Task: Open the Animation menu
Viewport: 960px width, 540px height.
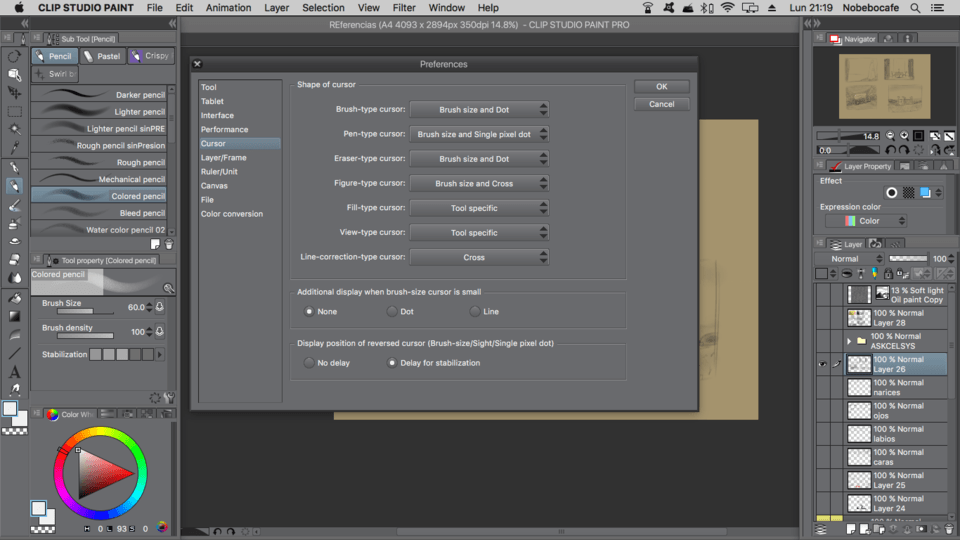Action: click(228, 8)
